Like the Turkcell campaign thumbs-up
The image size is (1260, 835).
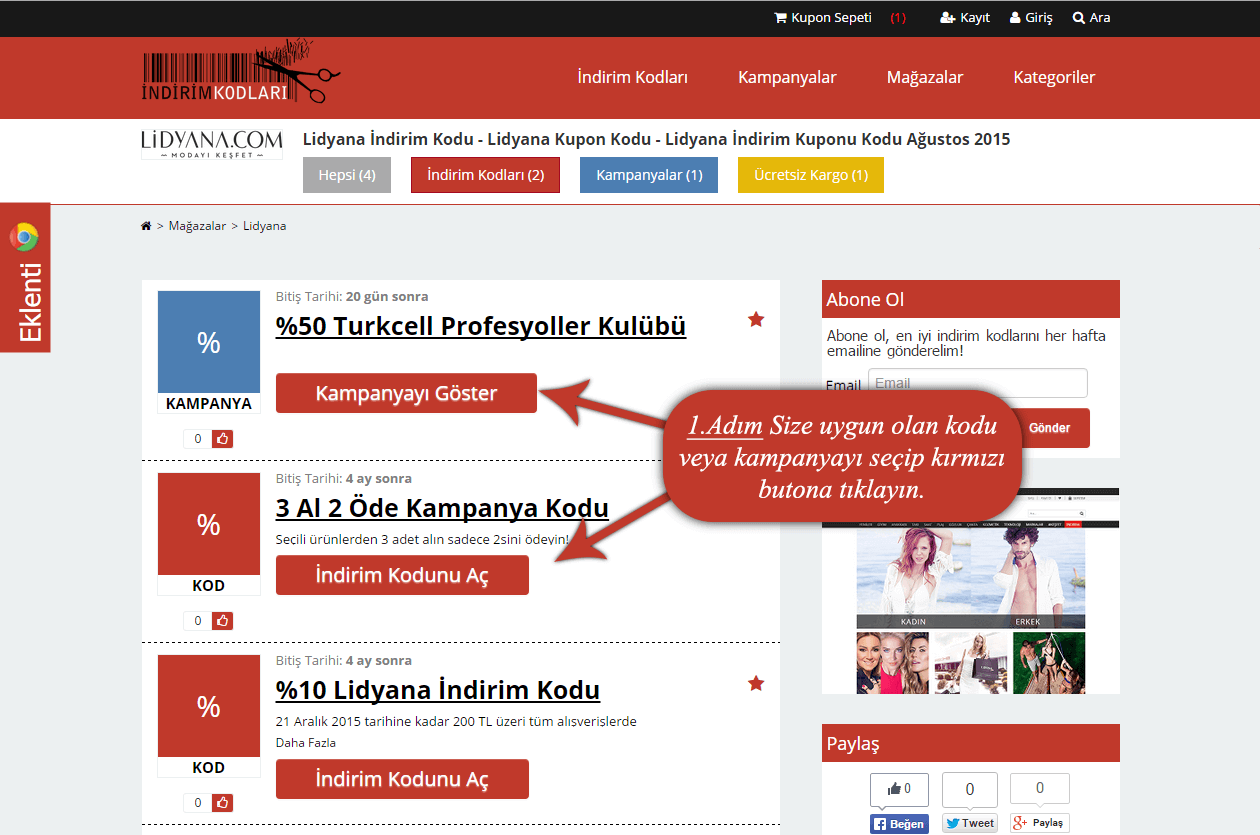223,438
